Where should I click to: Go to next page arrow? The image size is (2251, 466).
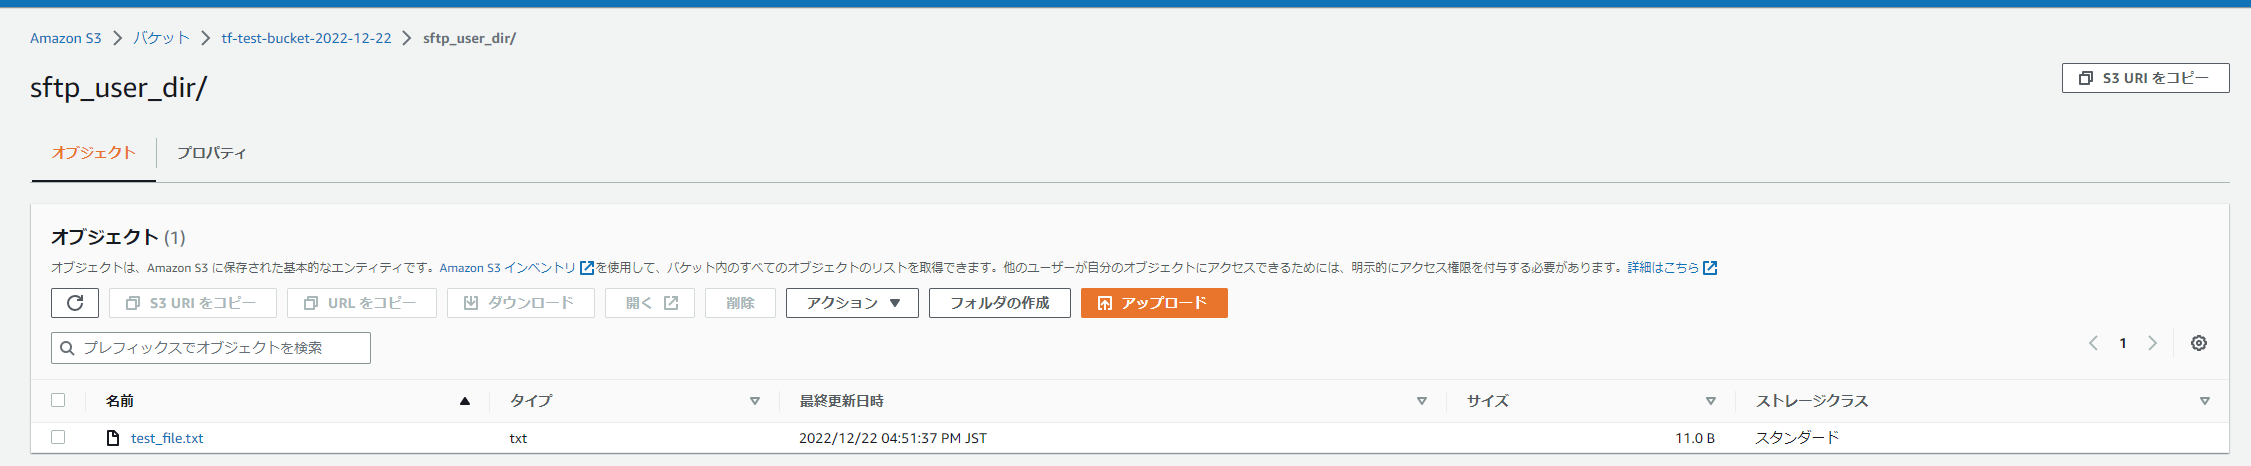(x=2153, y=343)
